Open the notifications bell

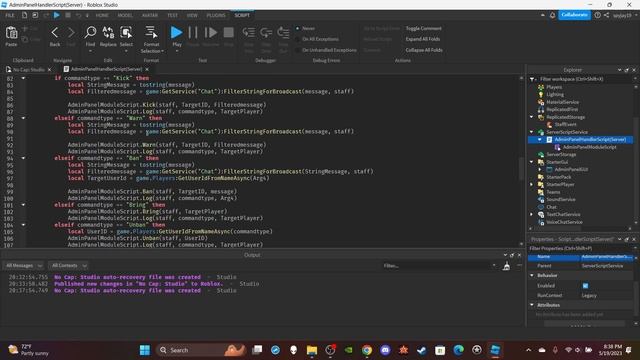(552, 15)
